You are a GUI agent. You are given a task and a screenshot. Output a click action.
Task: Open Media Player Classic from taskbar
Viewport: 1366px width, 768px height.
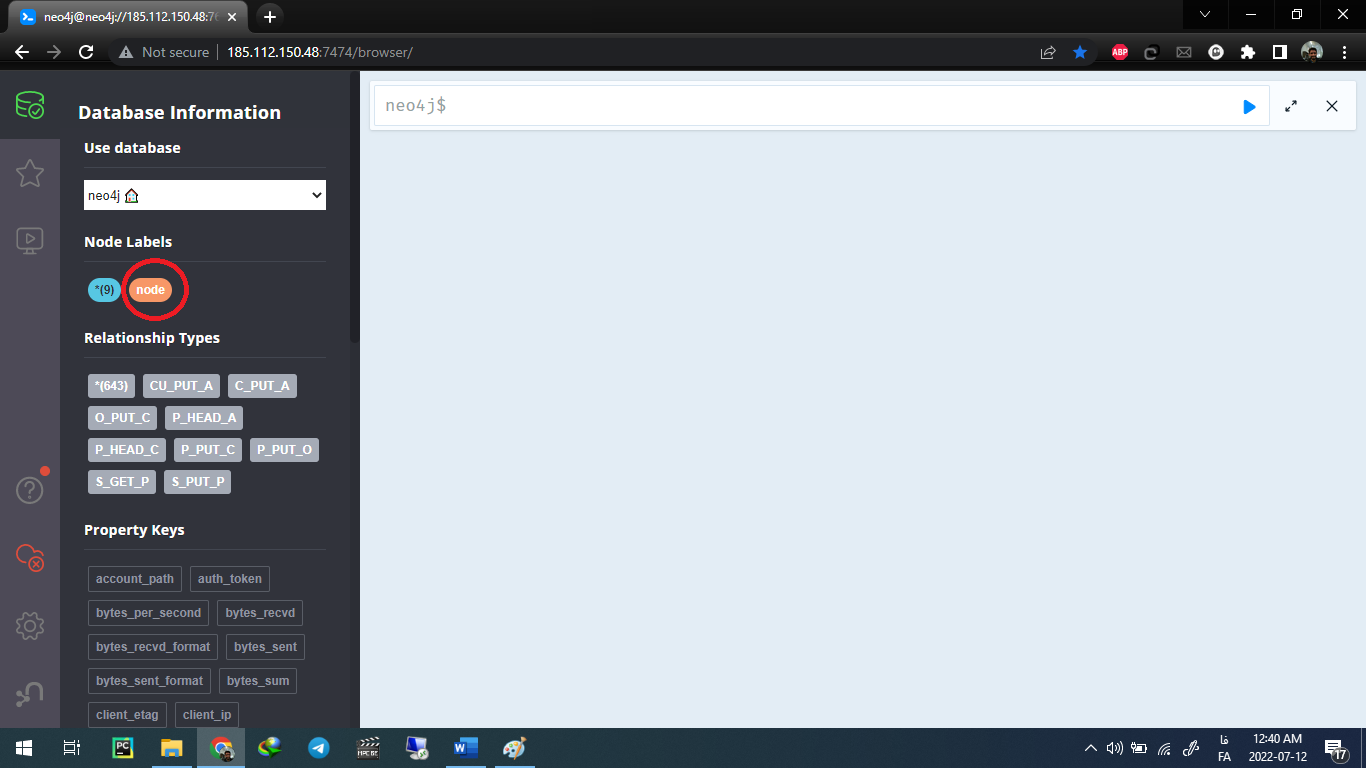coord(369,748)
